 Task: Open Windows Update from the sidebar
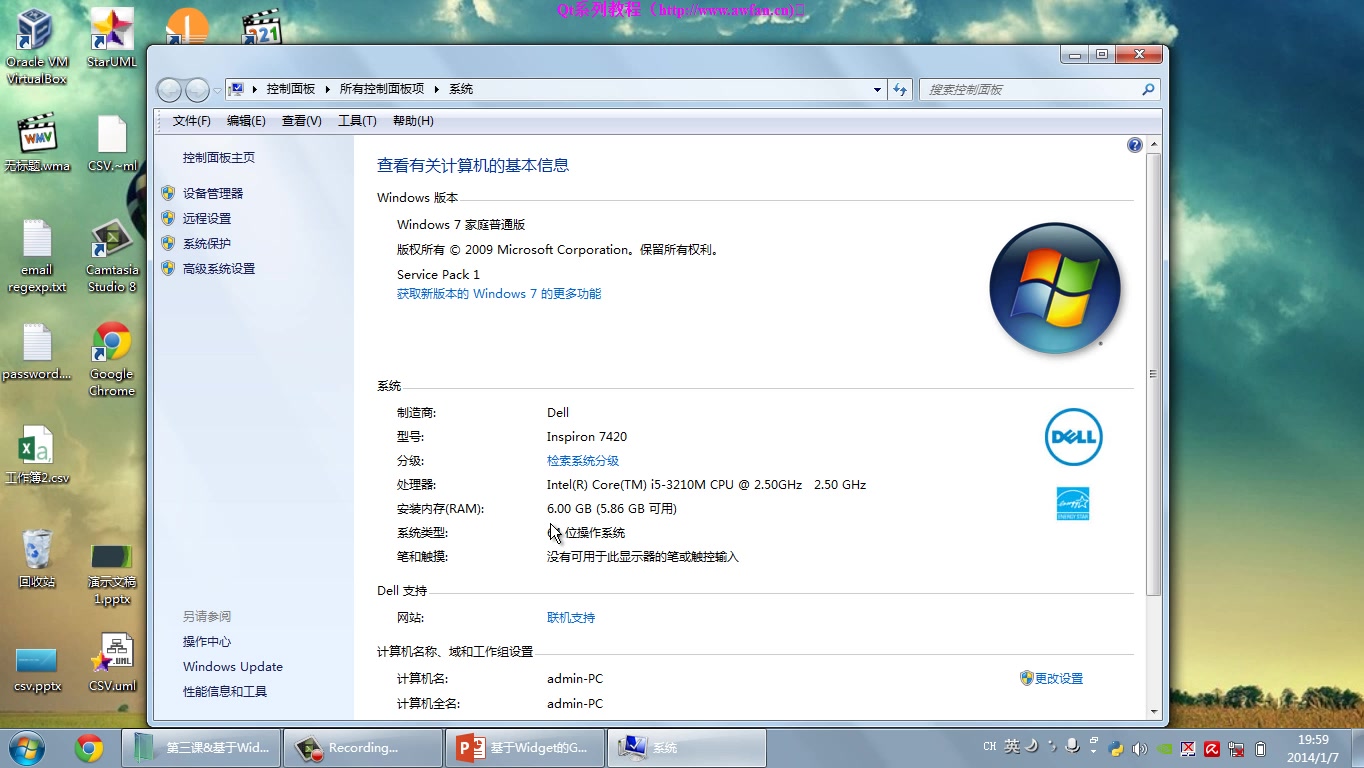[x=232, y=666]
